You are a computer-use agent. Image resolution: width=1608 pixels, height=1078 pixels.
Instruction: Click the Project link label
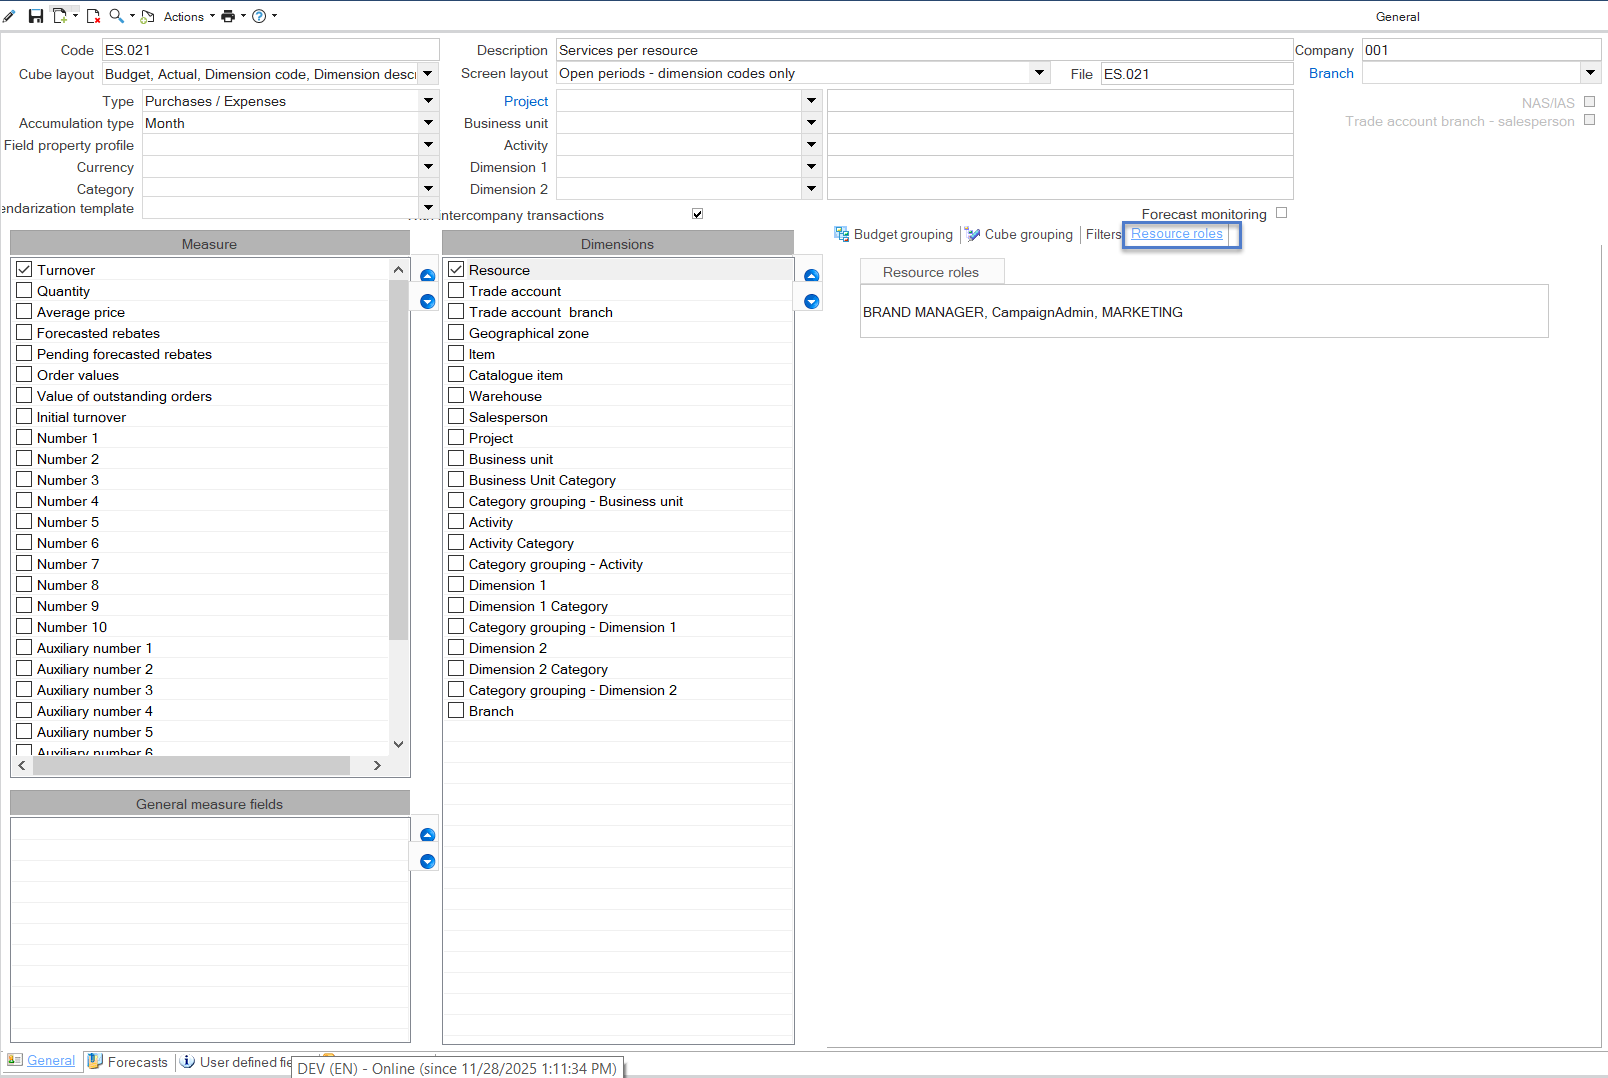point(526,101)
